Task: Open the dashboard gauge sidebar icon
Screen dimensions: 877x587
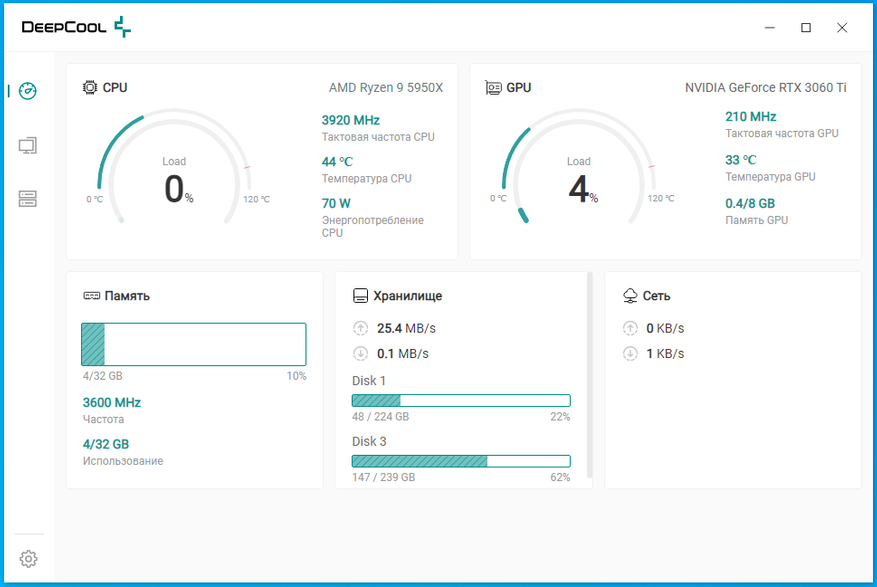Action: tap(27, 91)
